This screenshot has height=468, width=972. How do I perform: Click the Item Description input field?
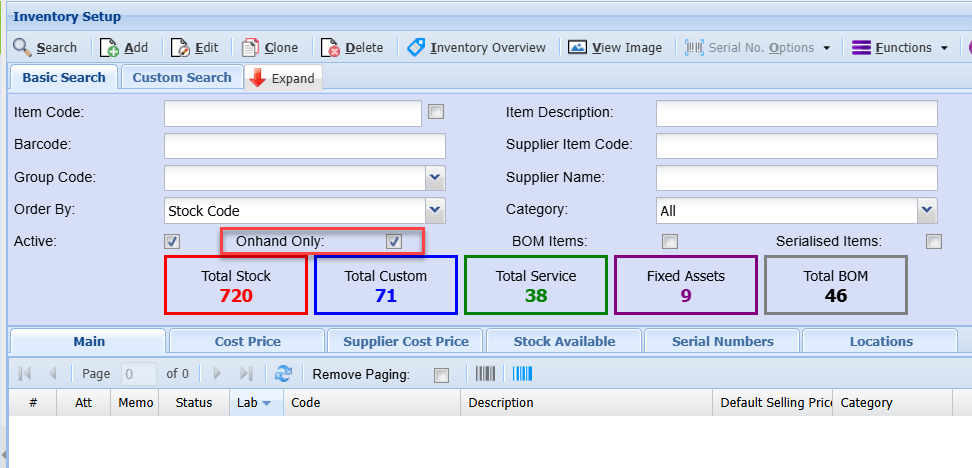point(796,113)
